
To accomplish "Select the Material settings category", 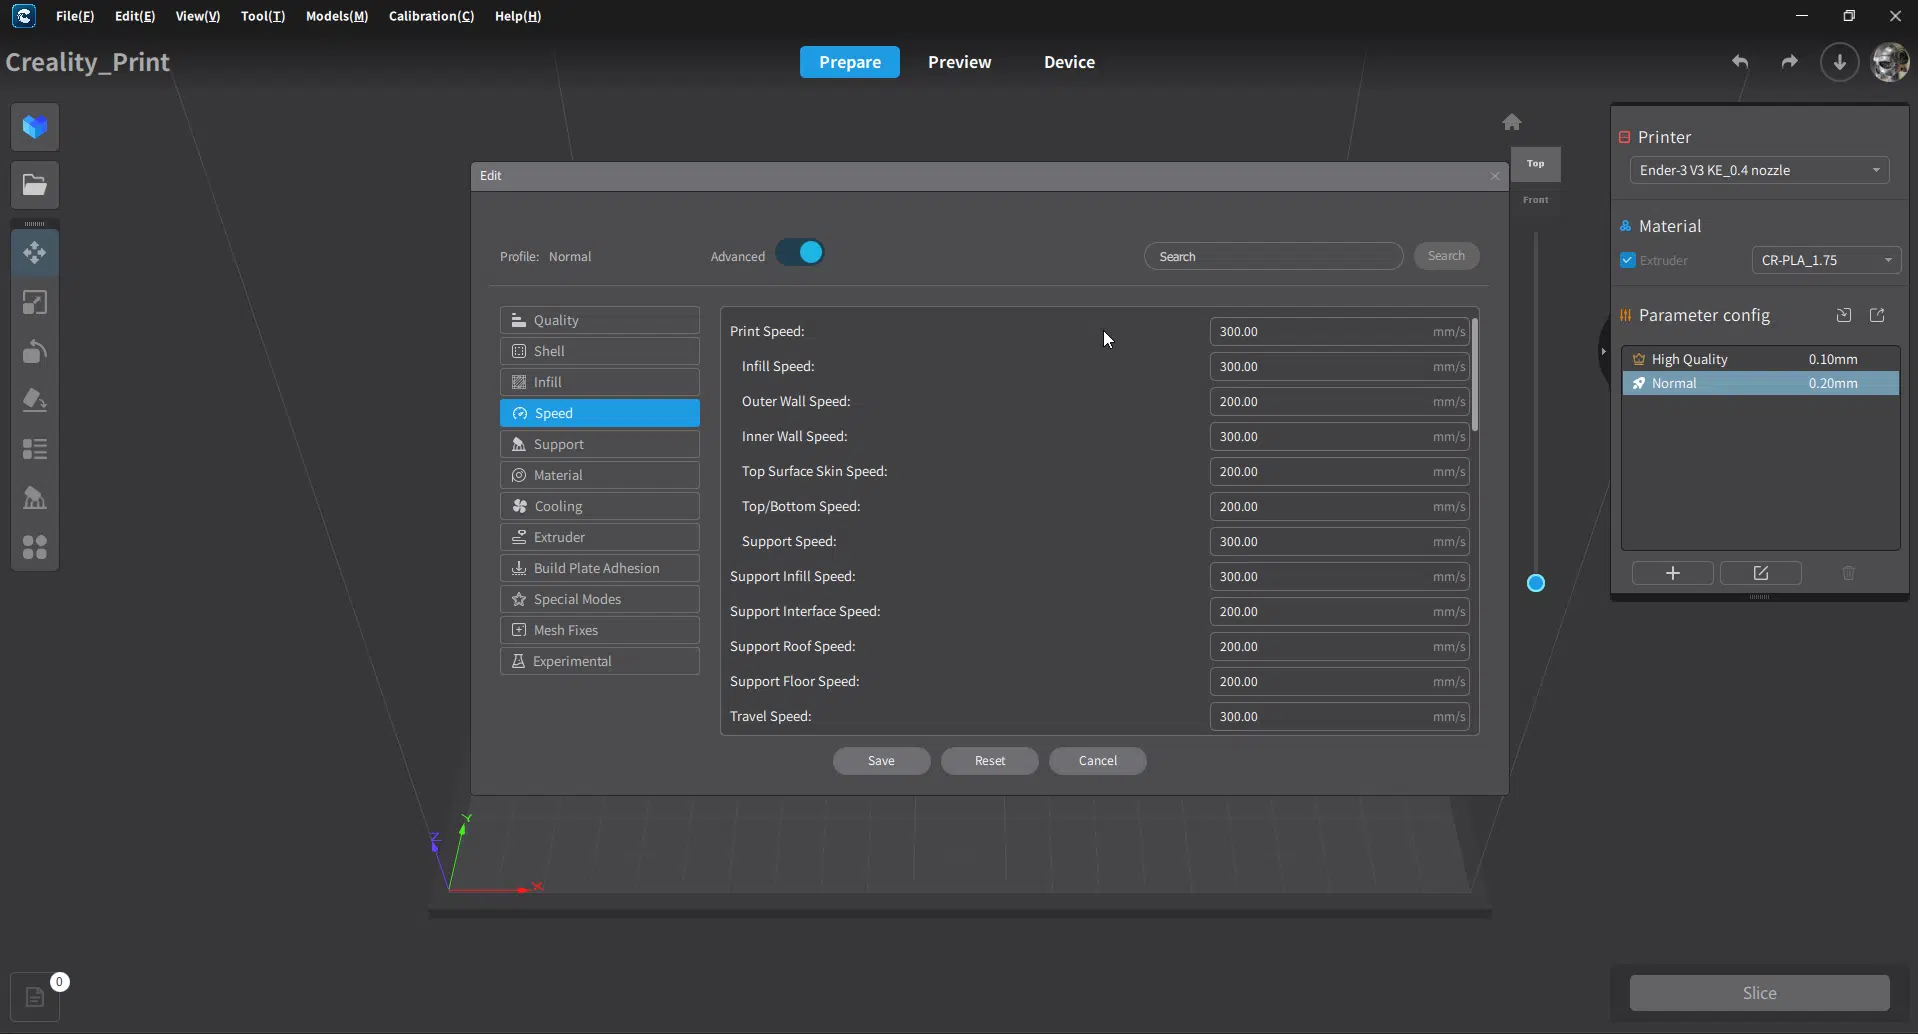I will 600,475.
